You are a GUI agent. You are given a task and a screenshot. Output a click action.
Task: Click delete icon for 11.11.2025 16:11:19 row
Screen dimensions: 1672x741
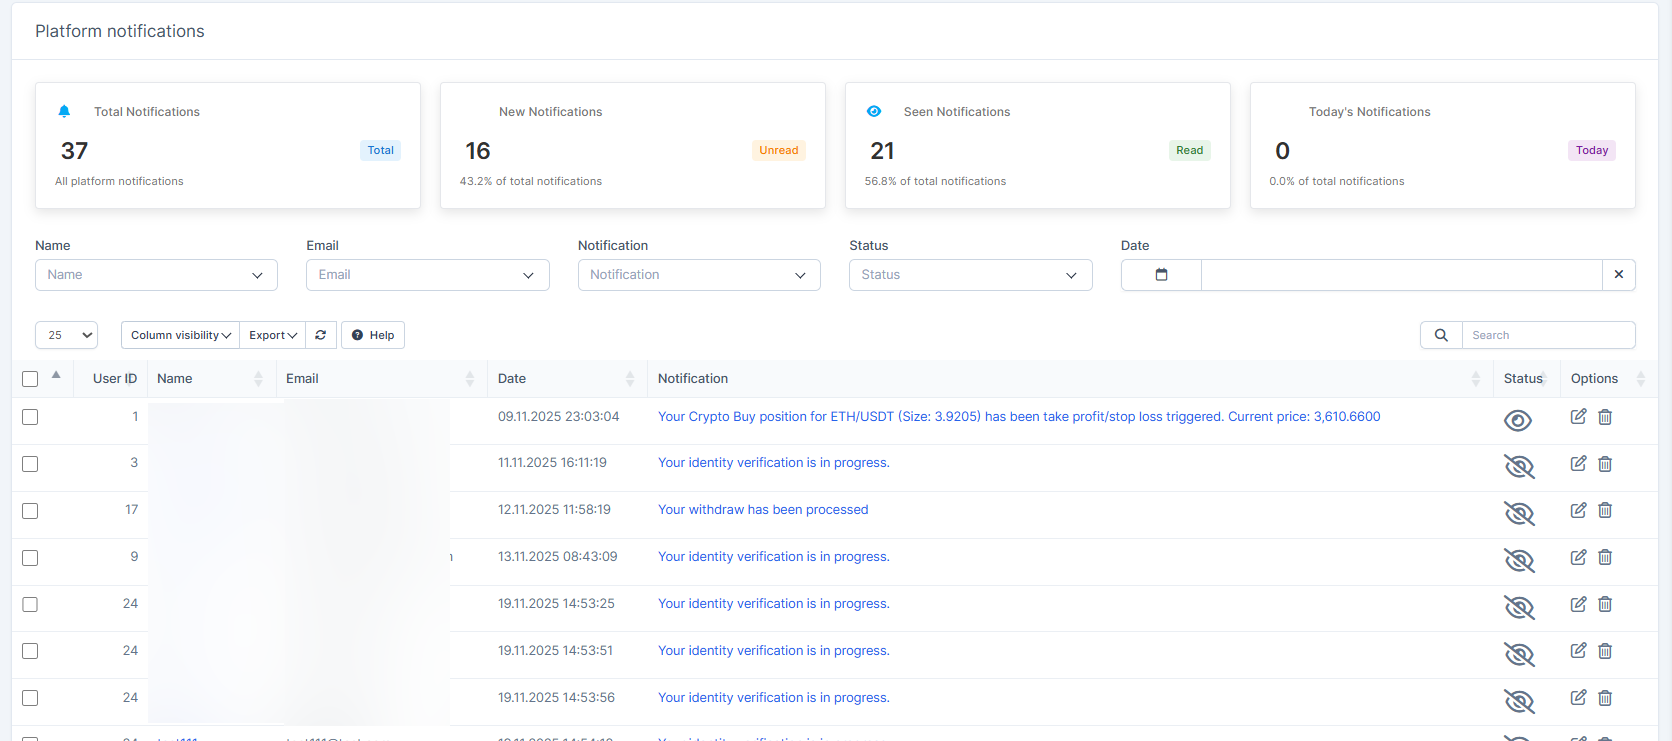click(1605, 464)
